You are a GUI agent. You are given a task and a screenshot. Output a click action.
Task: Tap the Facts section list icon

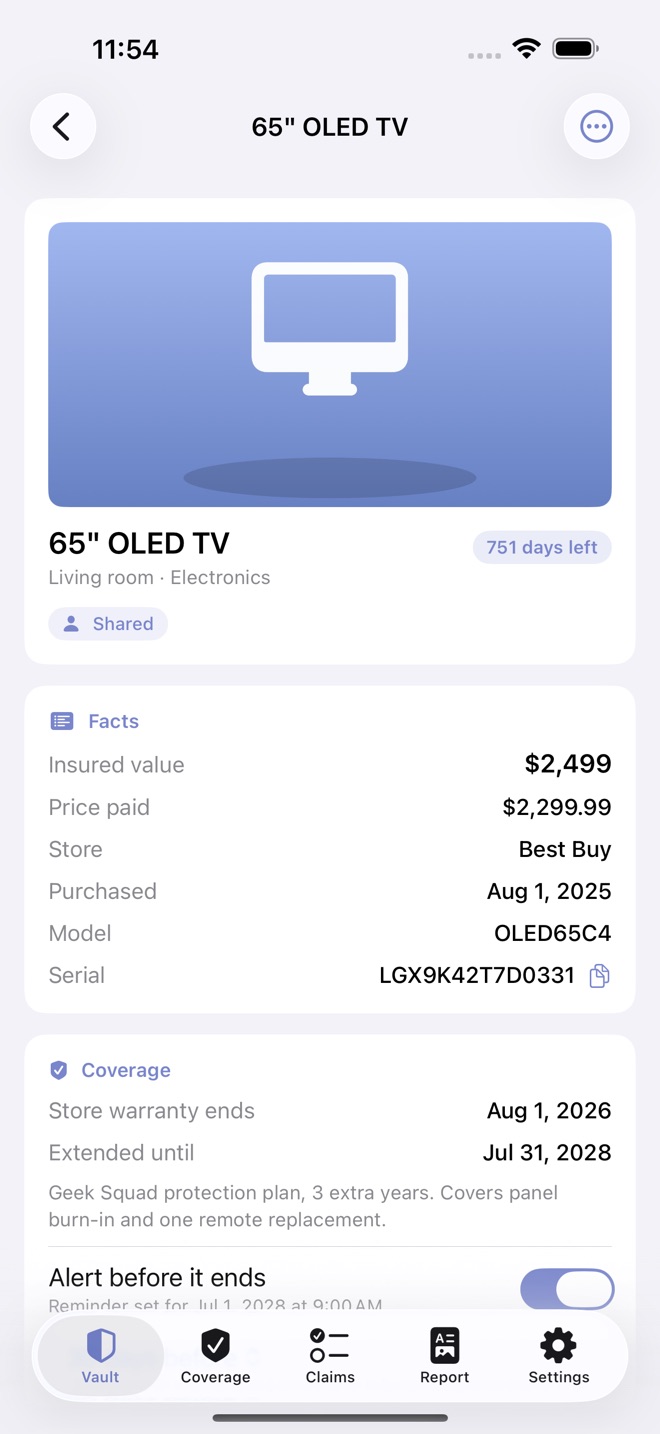coord(62,721)
